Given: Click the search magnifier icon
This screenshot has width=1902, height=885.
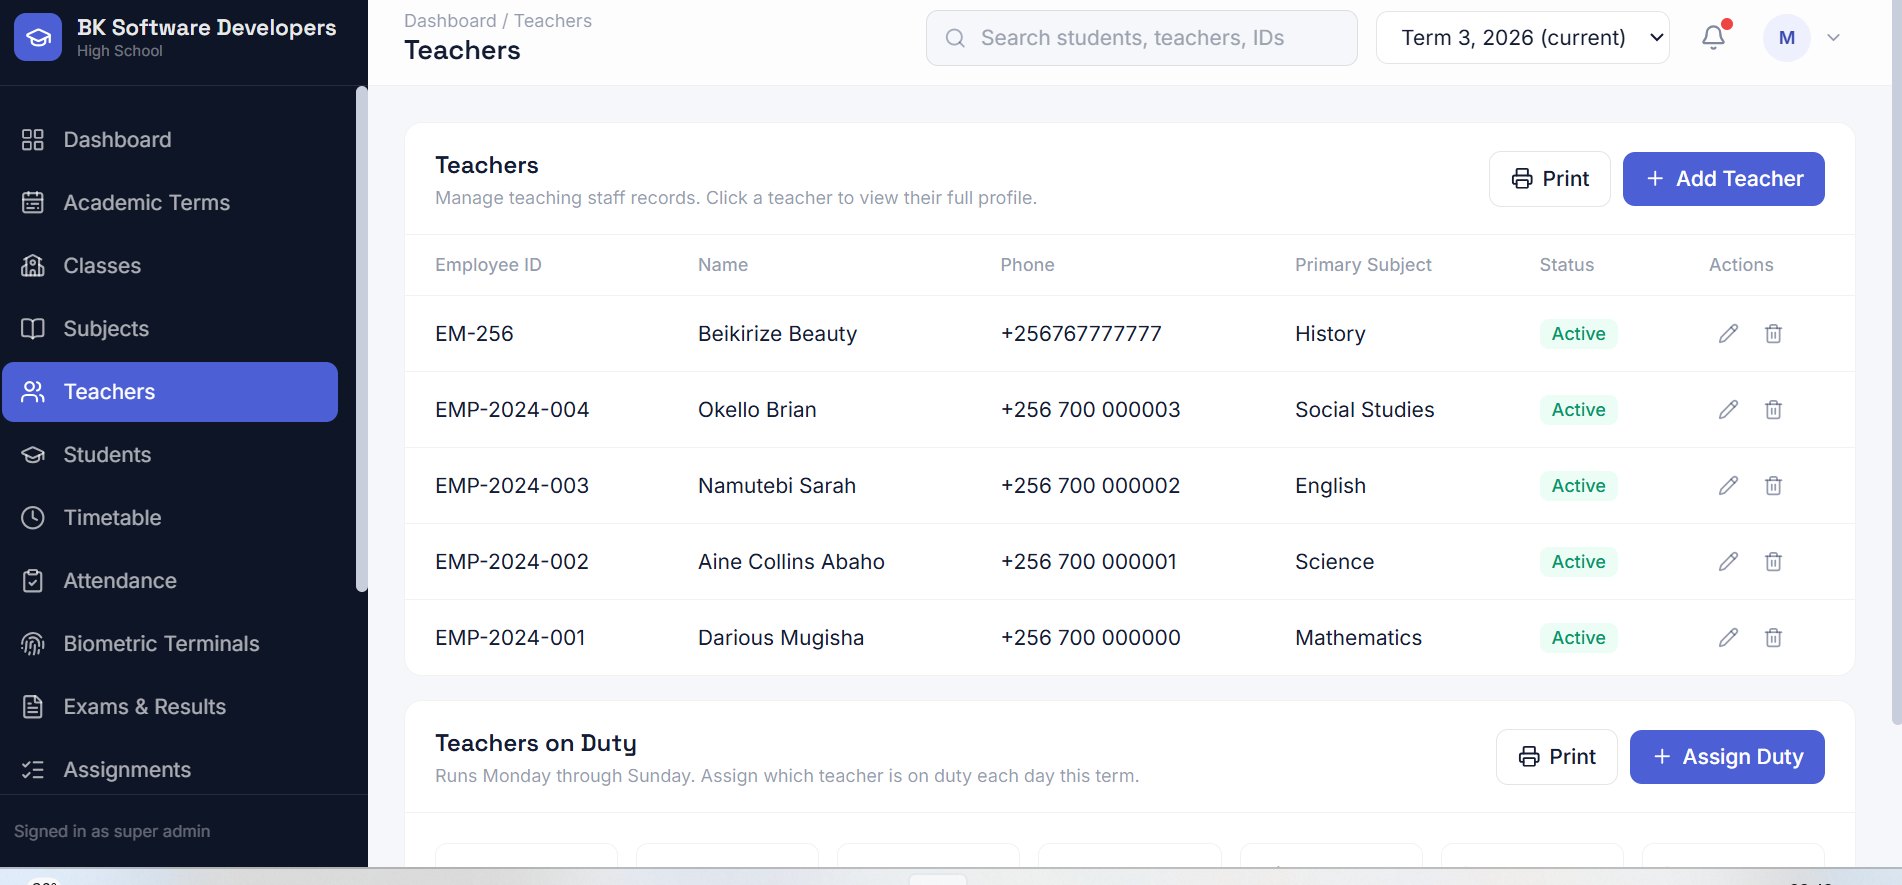Looking at the screenshot, I should tap(955, 38).
